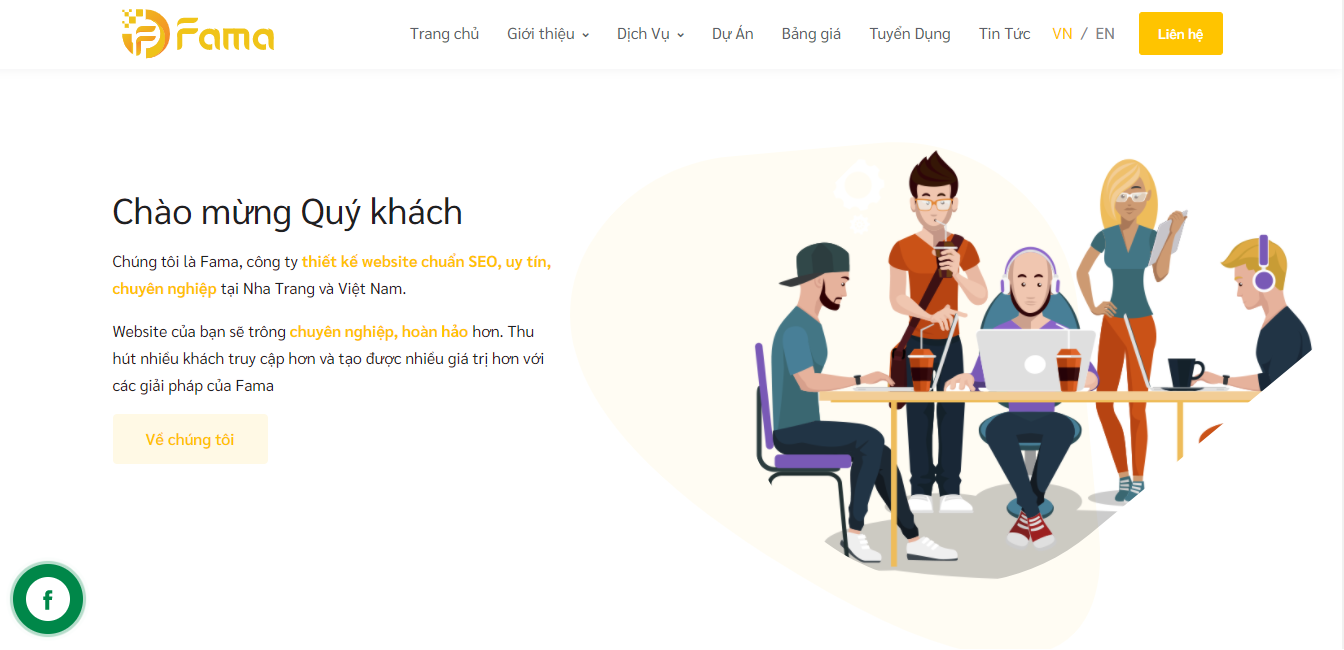Click the Fama logo icon
This screenshot has height=650, width=1344.
(x=146, y=33)
